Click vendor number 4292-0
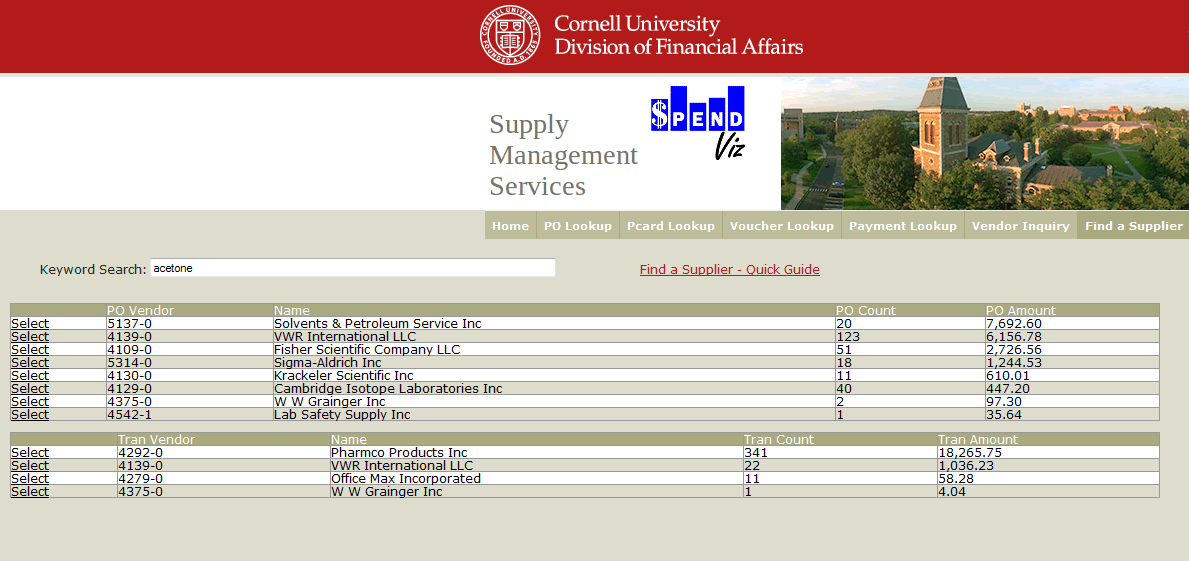 [140, 453]
